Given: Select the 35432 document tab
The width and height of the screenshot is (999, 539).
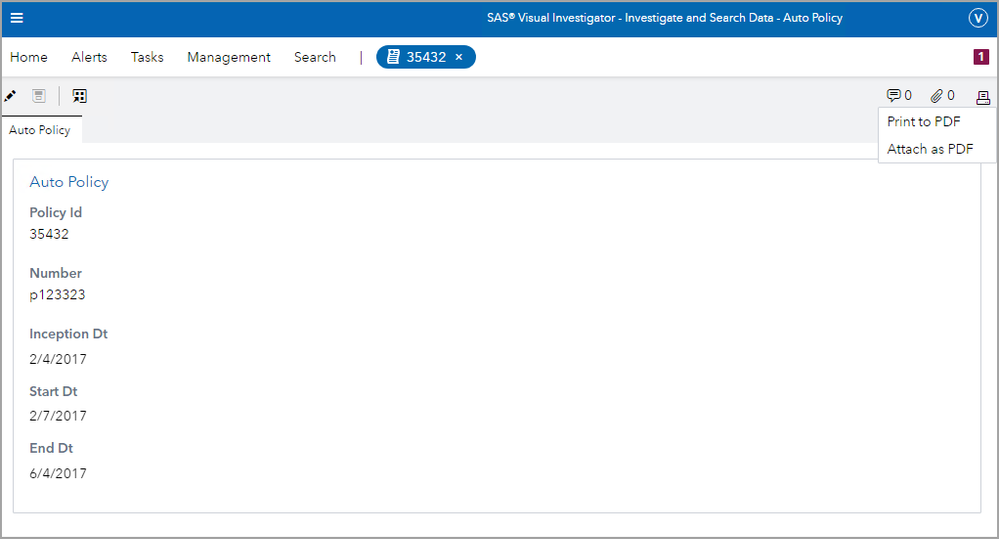Looking at the screenshot, I should [420, 57].
